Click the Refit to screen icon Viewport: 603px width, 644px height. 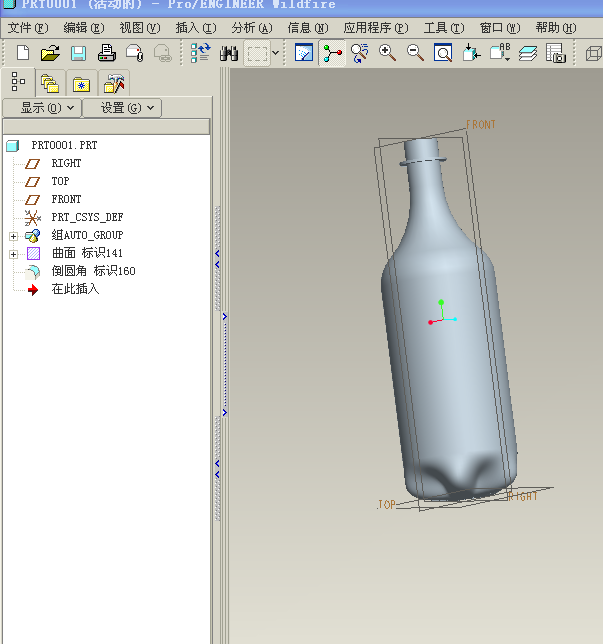pyautogui.click(x=444, y=53)
